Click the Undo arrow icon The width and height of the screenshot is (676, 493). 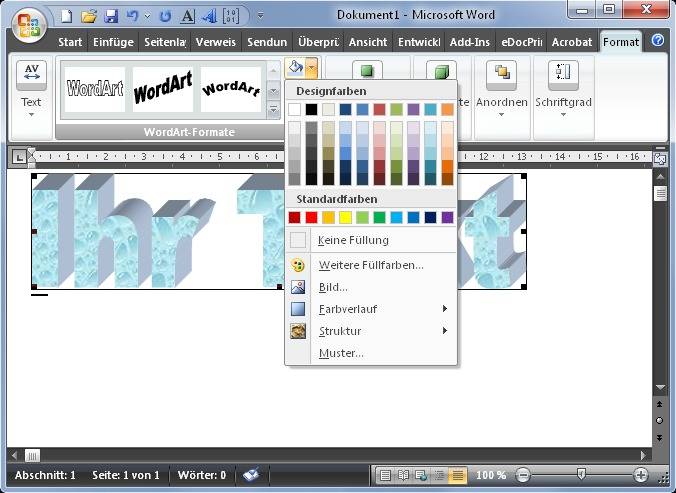pos(132,16)
